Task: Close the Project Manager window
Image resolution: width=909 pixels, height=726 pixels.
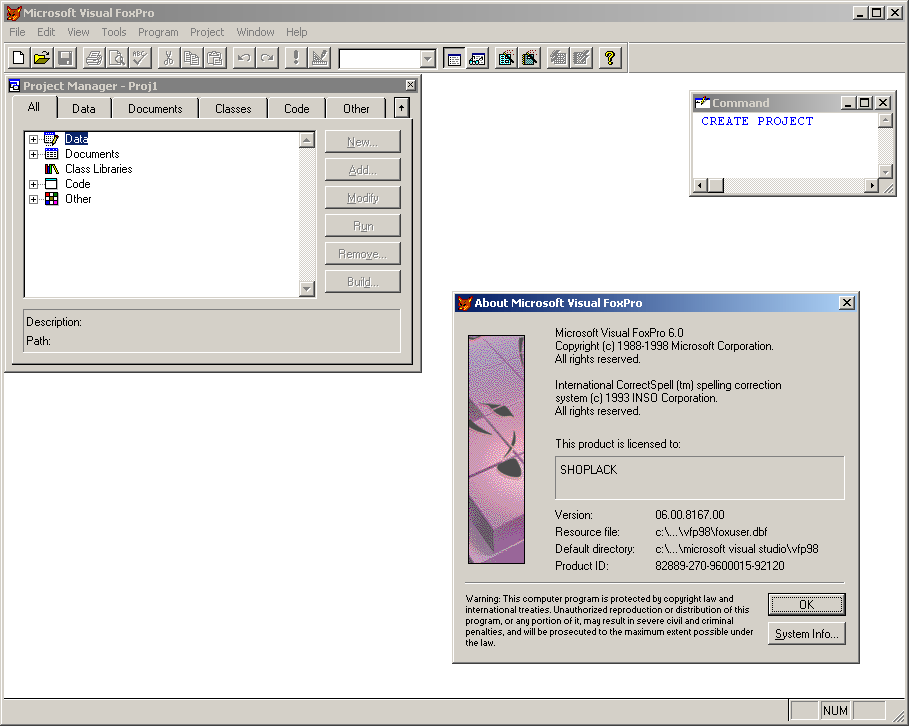Action: point(410,85)
